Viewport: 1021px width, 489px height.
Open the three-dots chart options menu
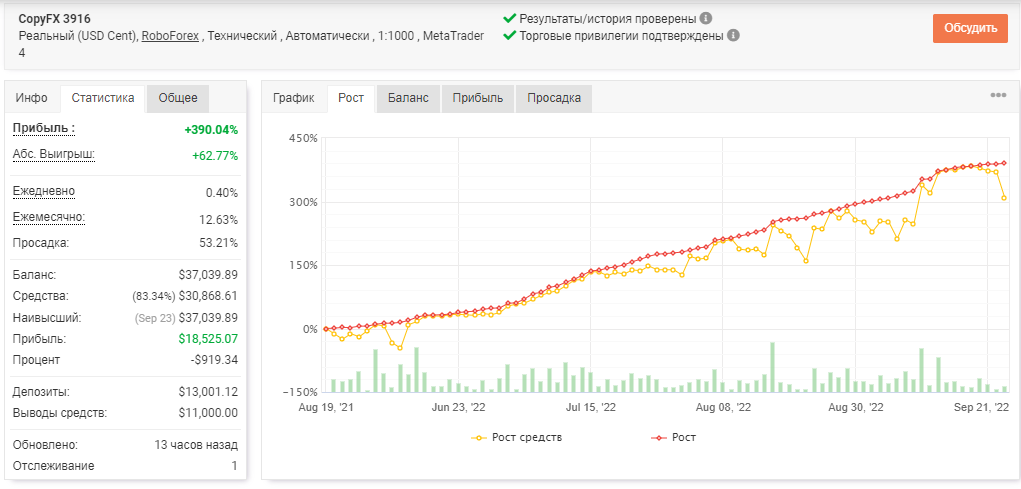(998, 95)
